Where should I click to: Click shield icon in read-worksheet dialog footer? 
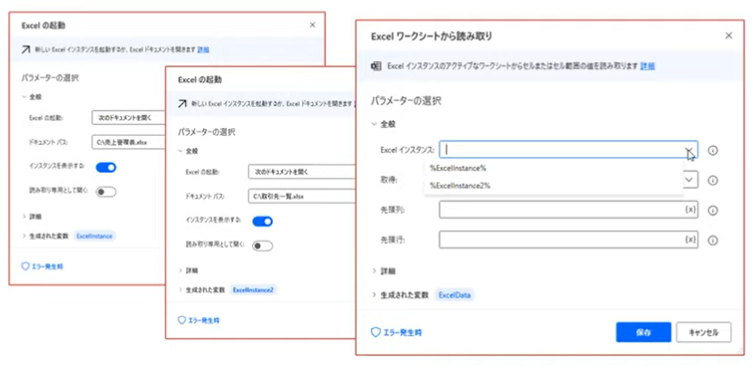click(375, 332)
